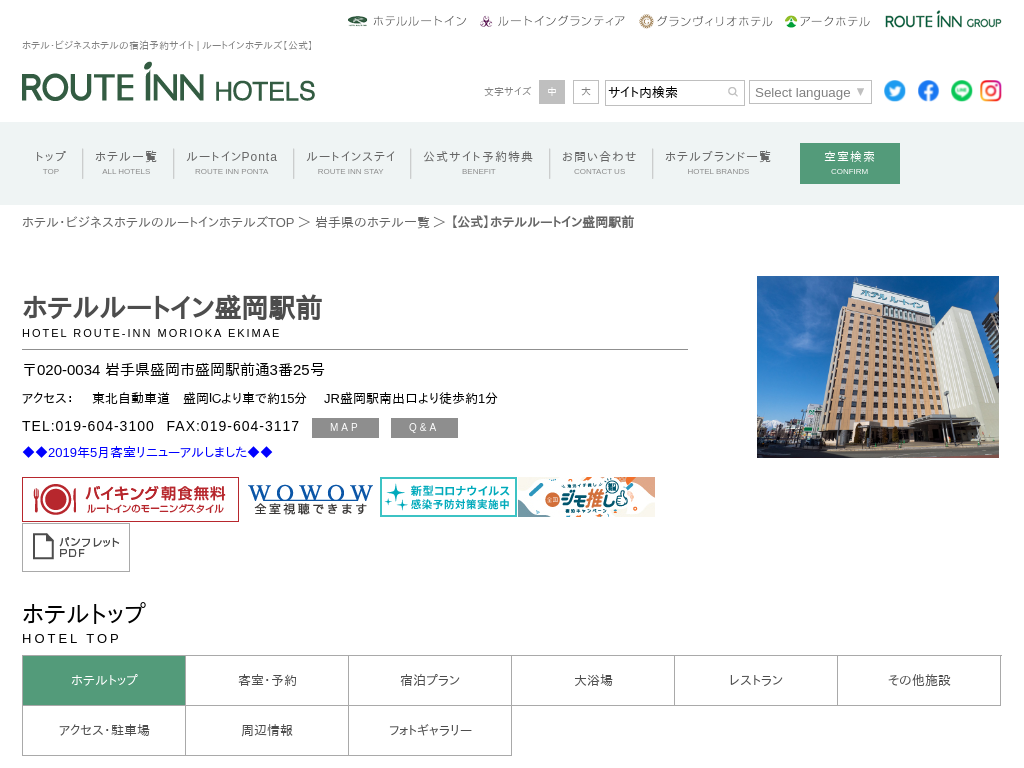Image resolution: width=1024 pixels, height=768 pixels.
Task: Open the ホテルルートイン brand link
Action: click(x=408, y=22)
